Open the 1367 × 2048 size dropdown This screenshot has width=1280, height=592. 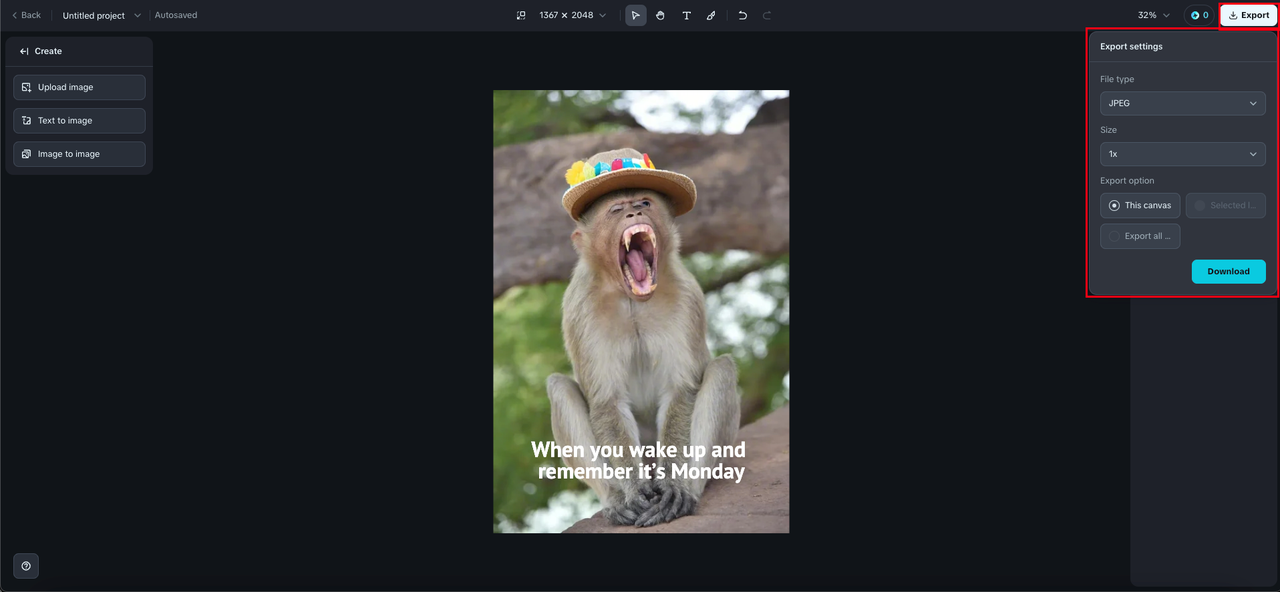coord(573,15)
